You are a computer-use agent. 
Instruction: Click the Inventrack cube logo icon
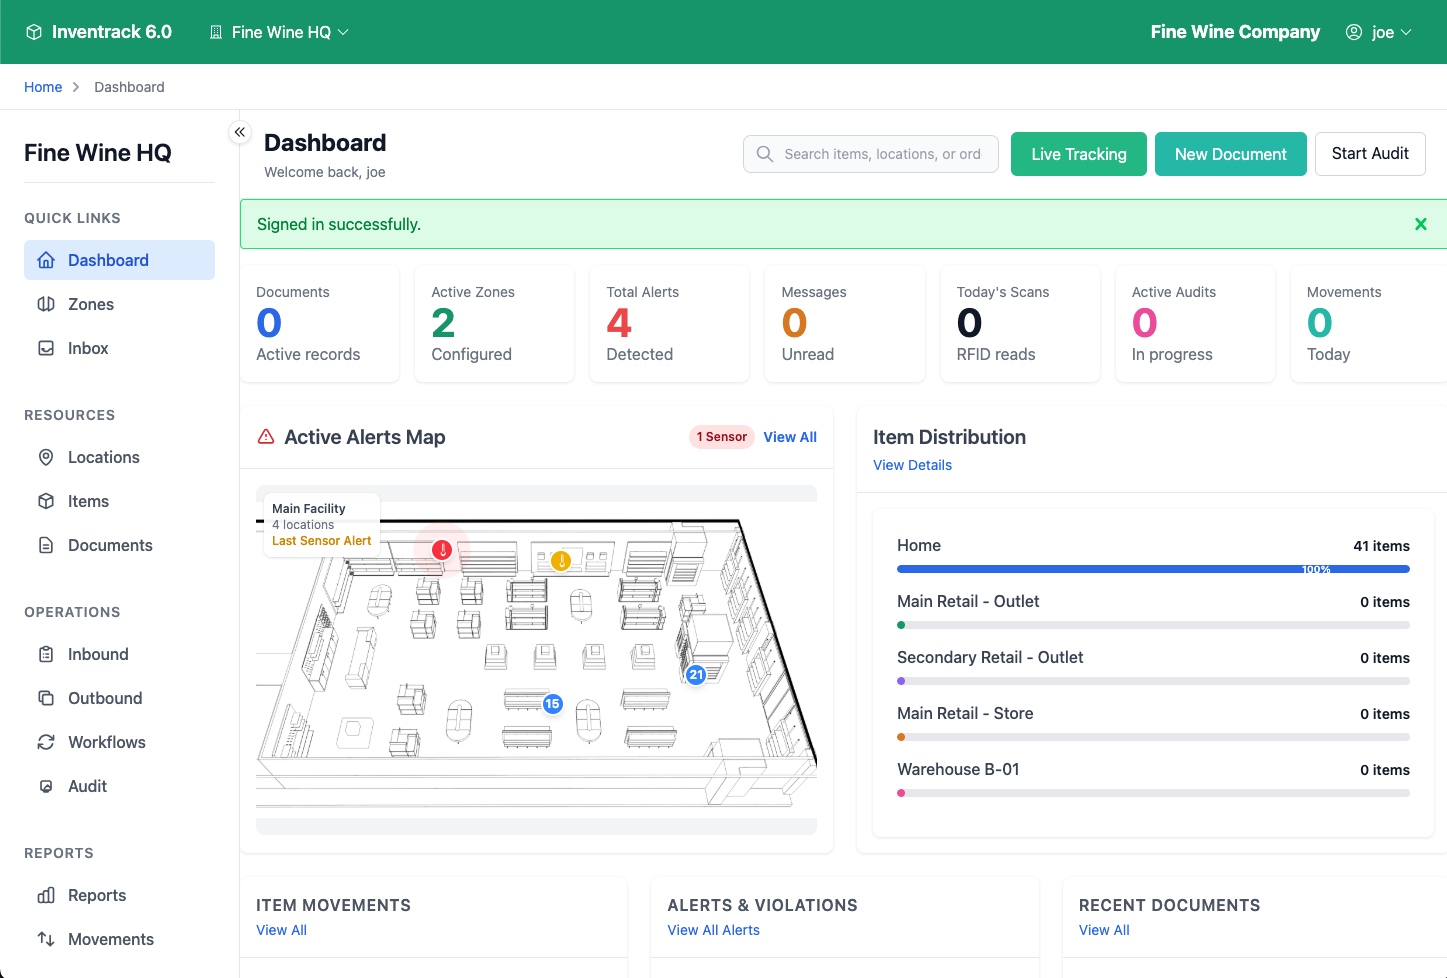tap(34, 32)
